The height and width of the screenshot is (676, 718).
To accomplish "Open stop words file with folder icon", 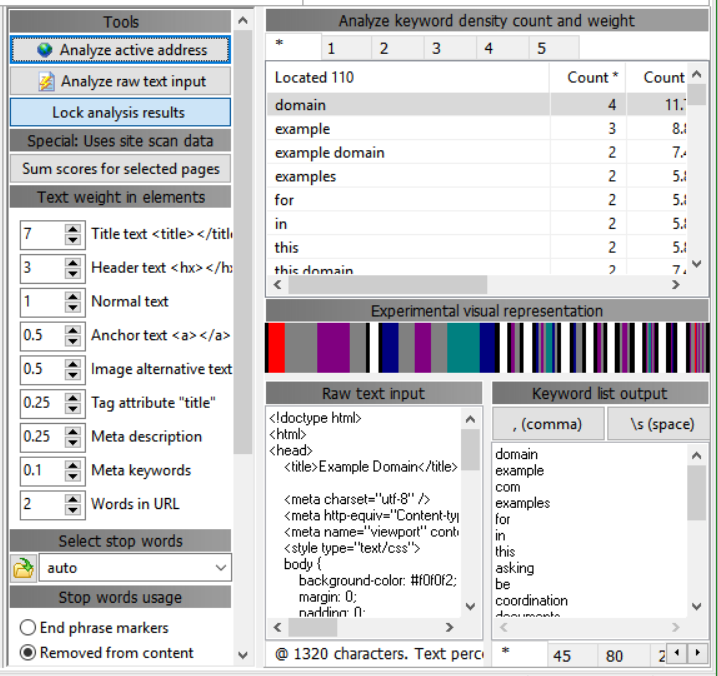I will point(22,568).
